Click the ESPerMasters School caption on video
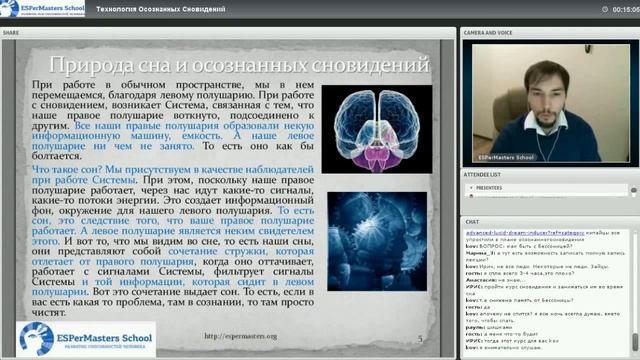This screenshot has height=360, width=640. (x=506, y=157)
